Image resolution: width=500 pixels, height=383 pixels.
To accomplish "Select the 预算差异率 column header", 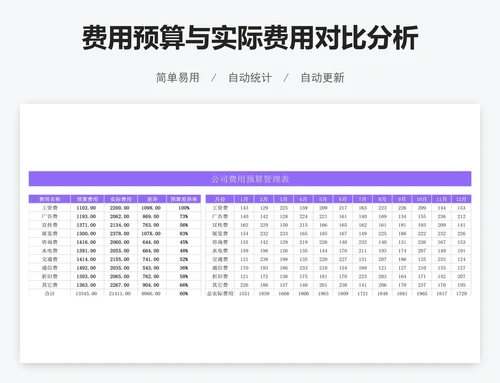I will pos(184,199).
